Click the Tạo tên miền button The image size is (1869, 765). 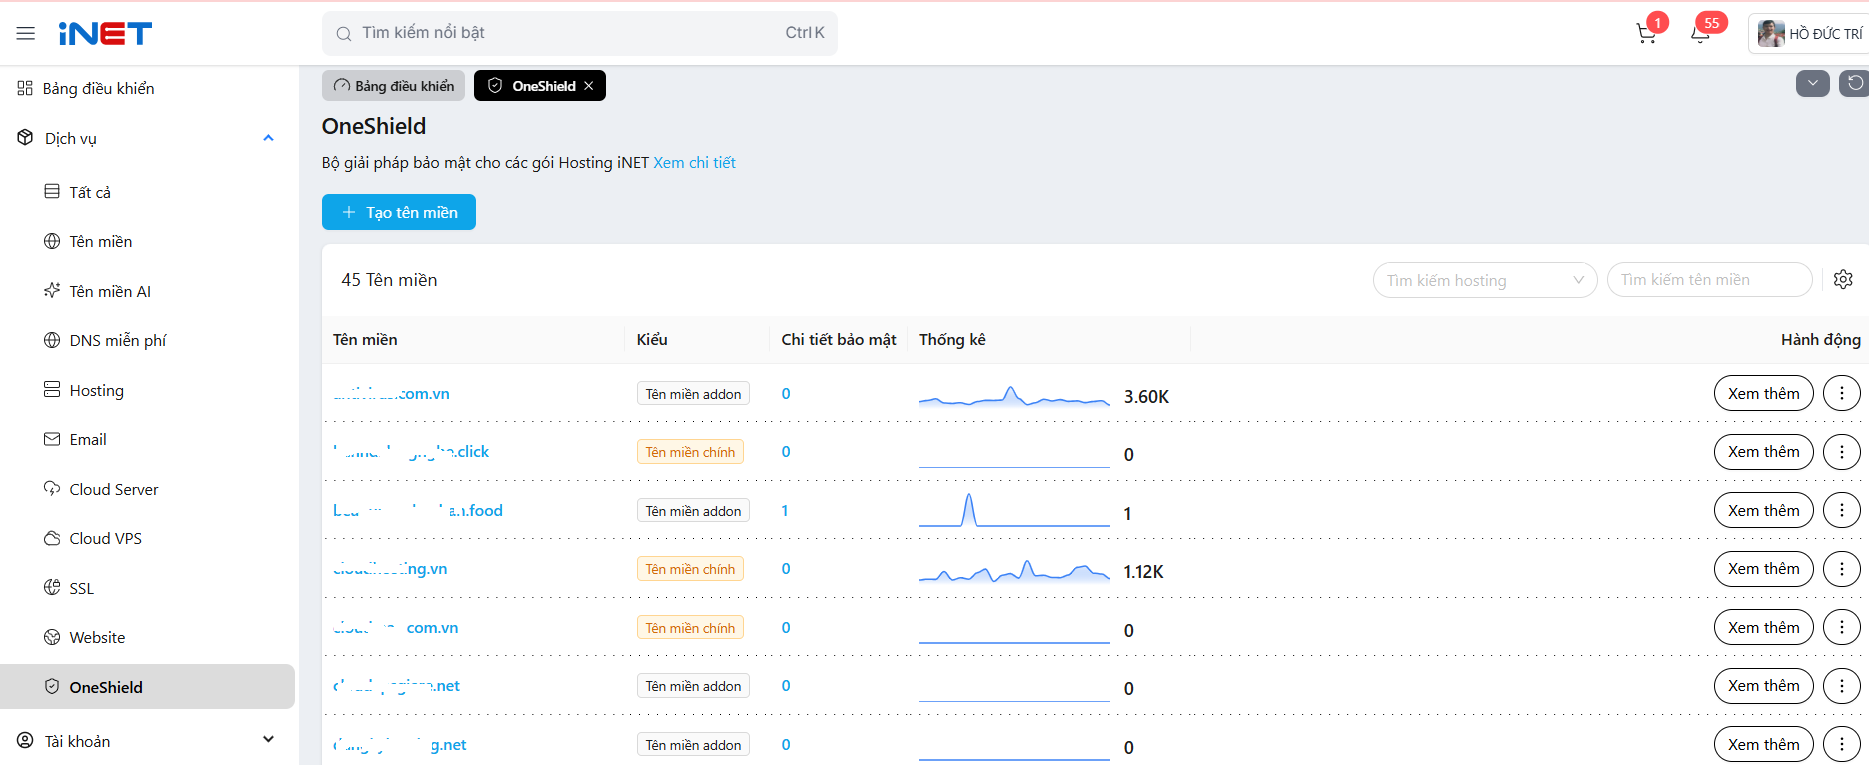tap(399, 212)
